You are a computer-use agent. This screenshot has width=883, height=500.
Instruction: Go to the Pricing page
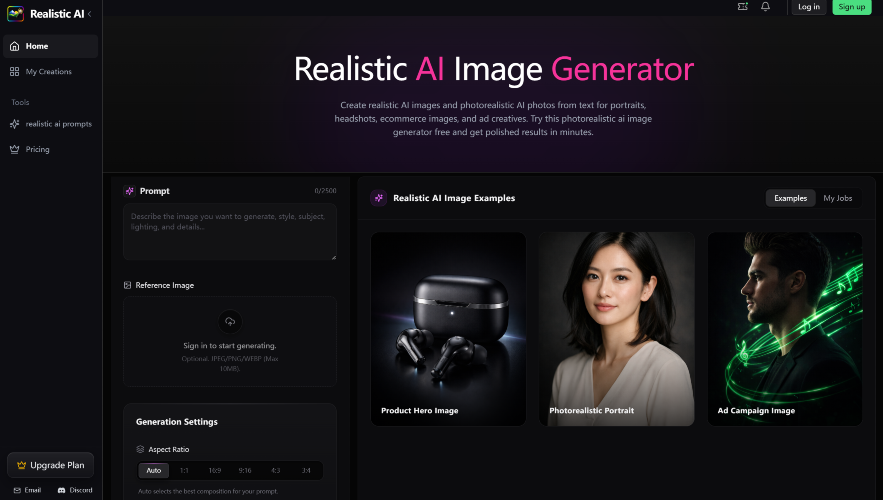pos(51,149)
